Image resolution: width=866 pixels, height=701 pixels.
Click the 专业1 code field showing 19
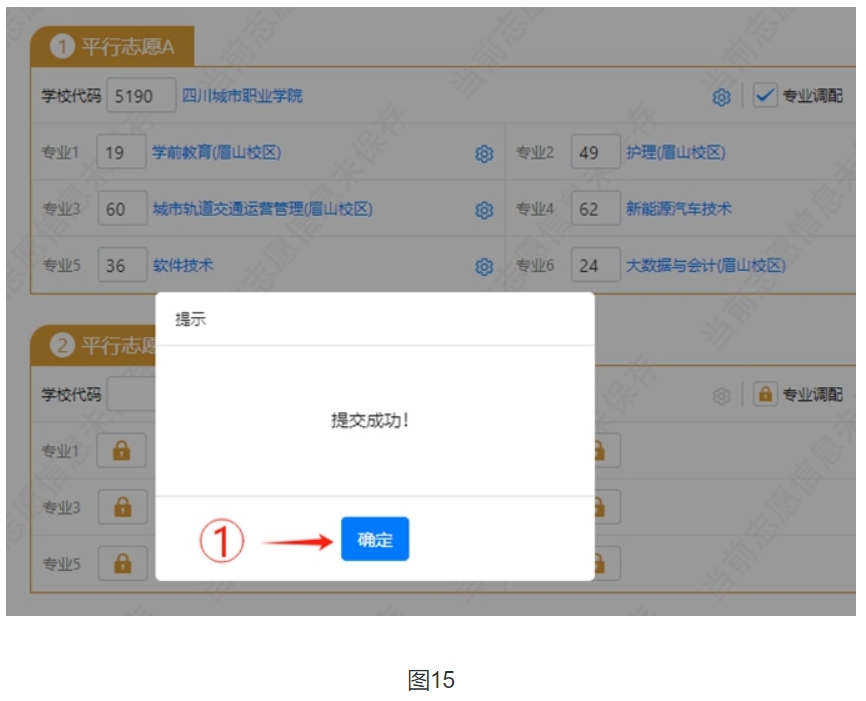click(x=122, y=153)
